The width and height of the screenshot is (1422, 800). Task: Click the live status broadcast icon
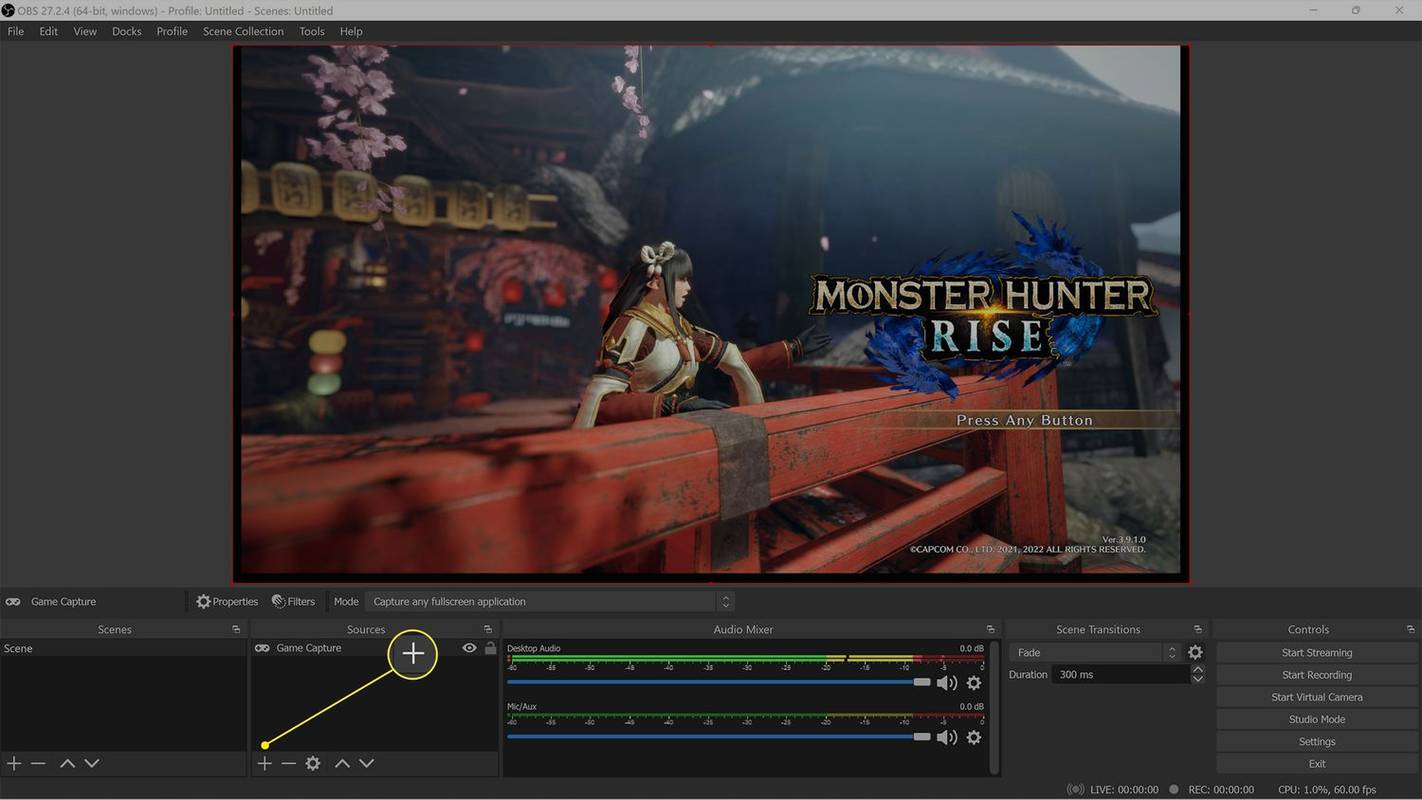click(x=1075, y=789)
